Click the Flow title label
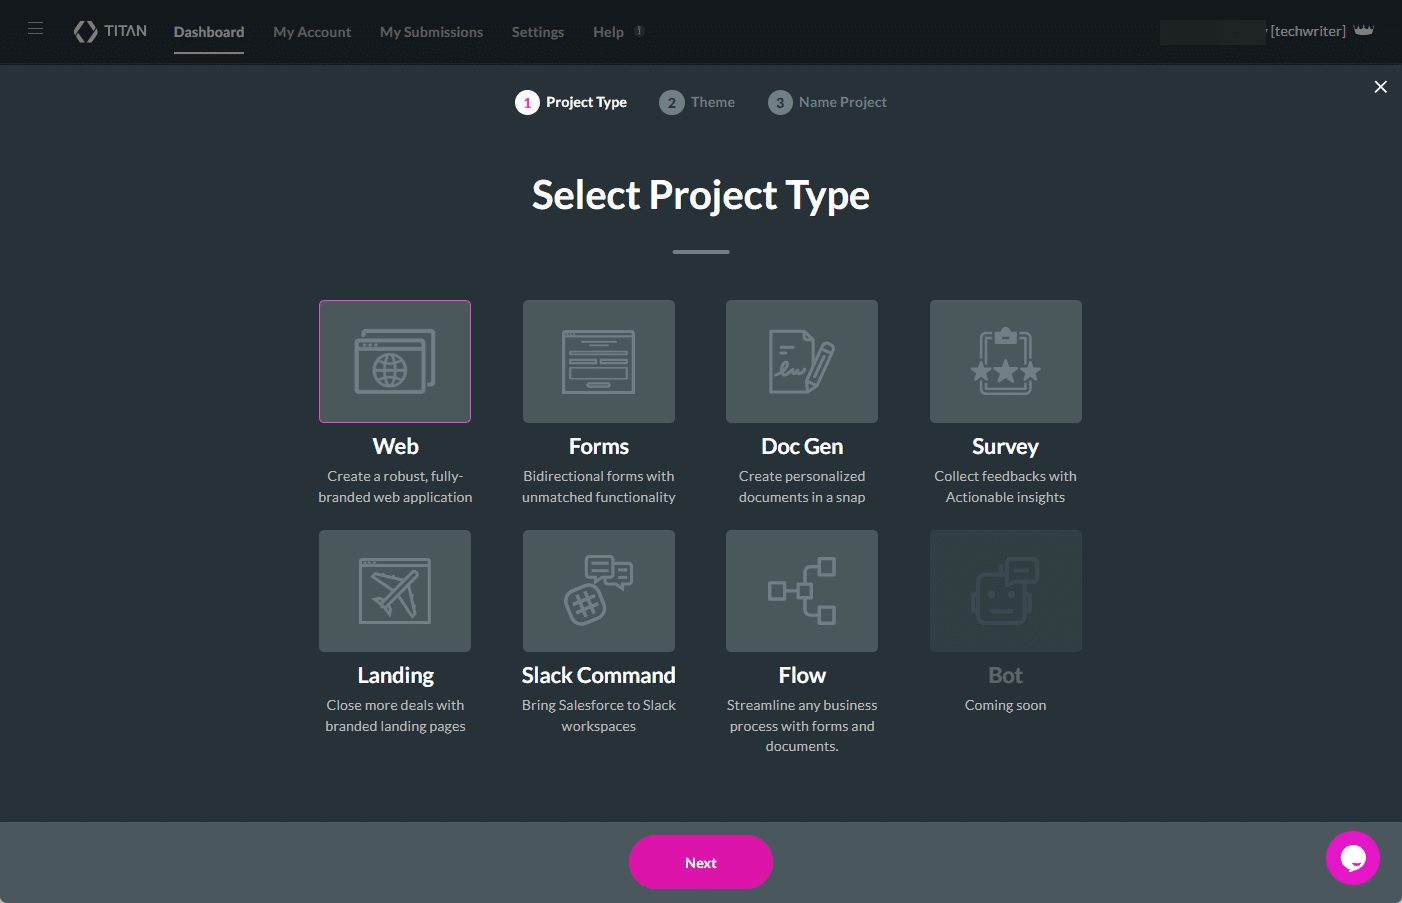1402x903 pixels. pyautogui.click(x=802, y=675)
